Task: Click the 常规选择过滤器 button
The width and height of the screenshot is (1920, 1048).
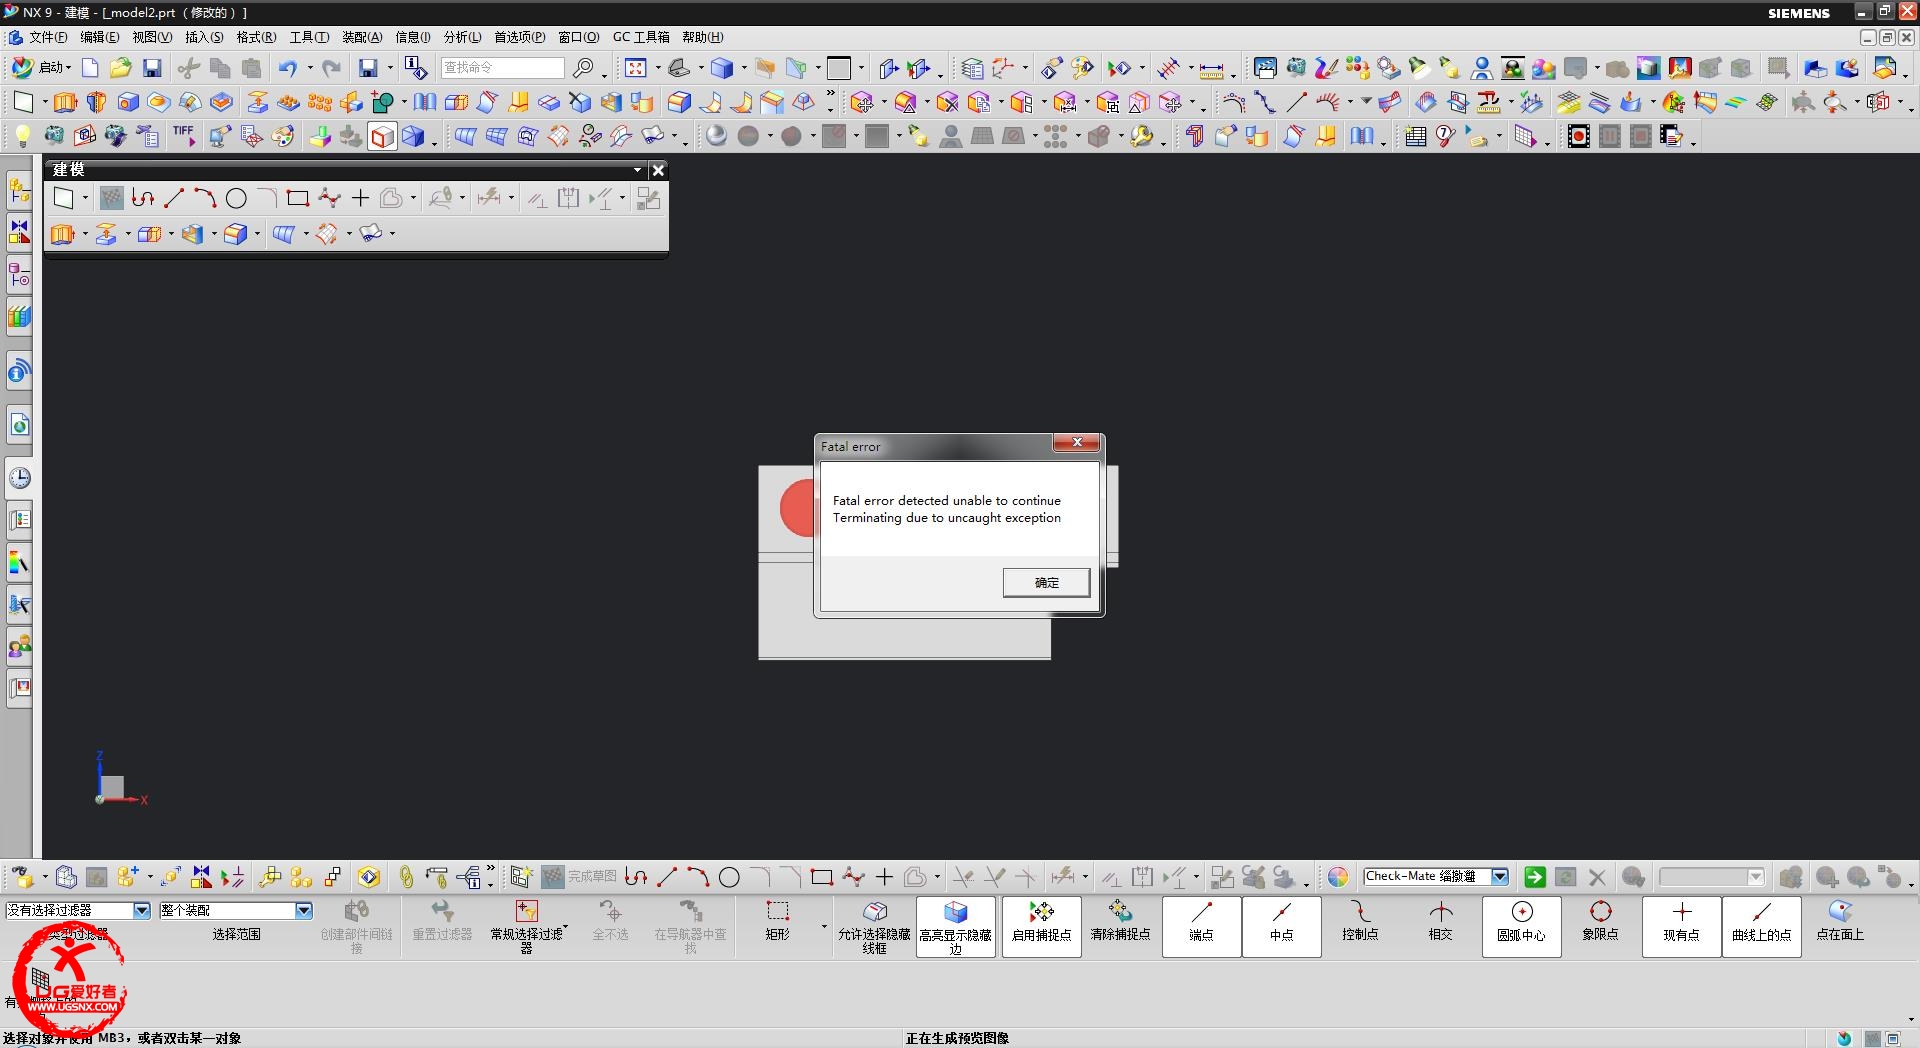Action: (x=526, y=926)
